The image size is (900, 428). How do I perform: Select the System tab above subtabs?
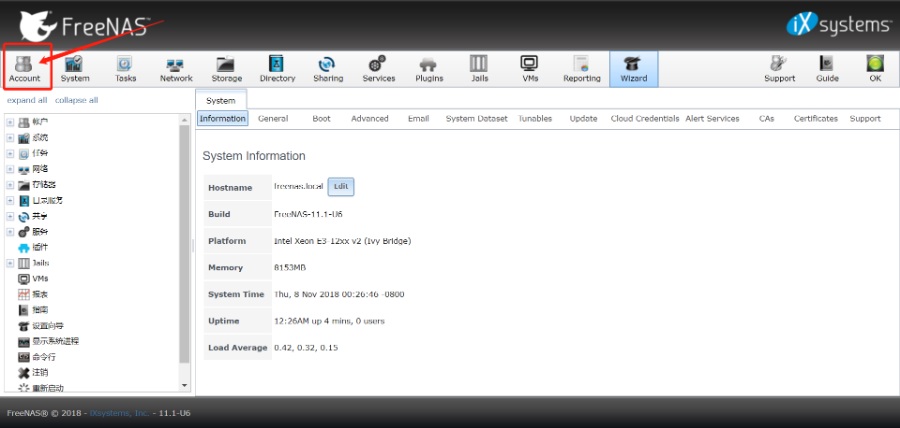point(221,100)
